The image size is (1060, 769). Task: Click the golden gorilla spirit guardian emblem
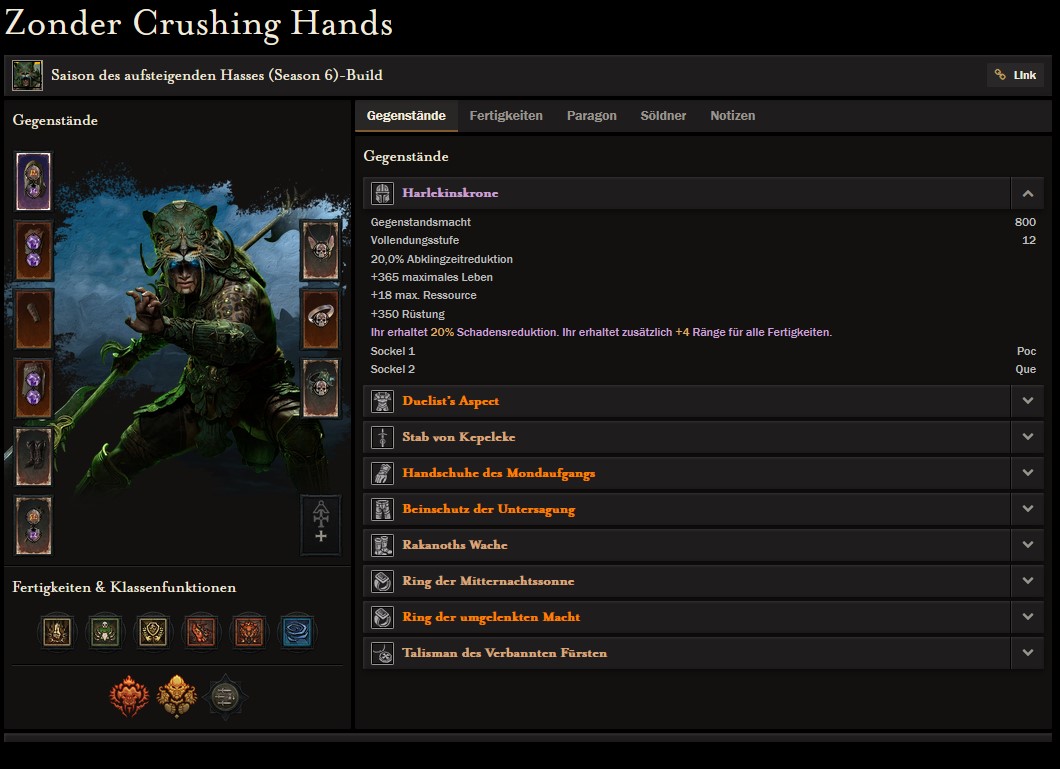[x=177, y=696]
